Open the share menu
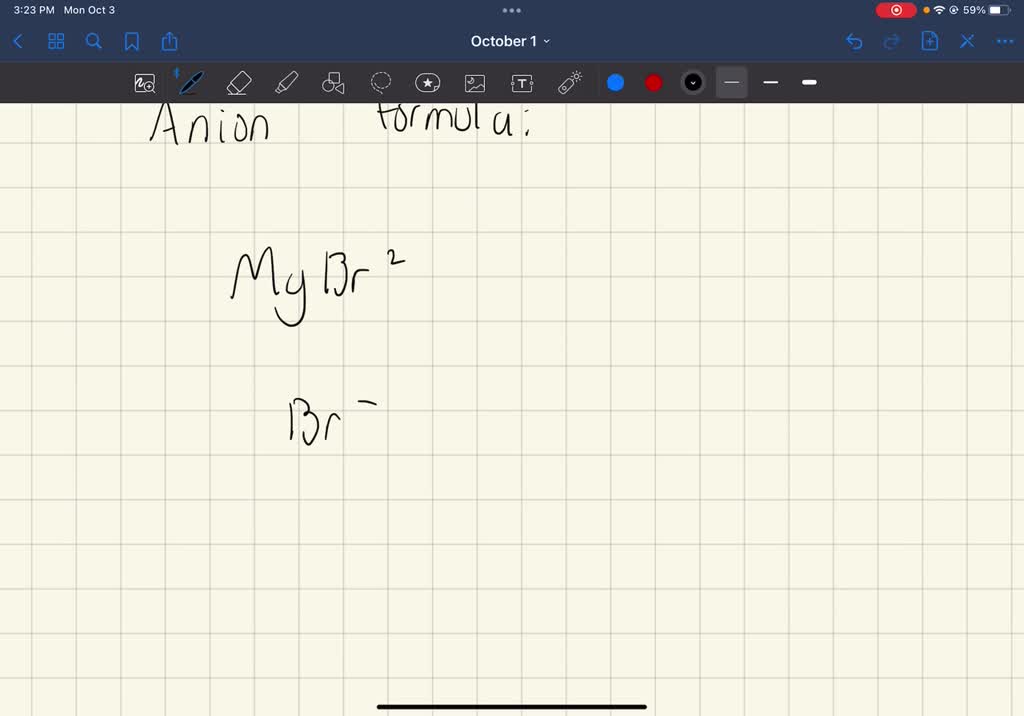 point(169,41)
